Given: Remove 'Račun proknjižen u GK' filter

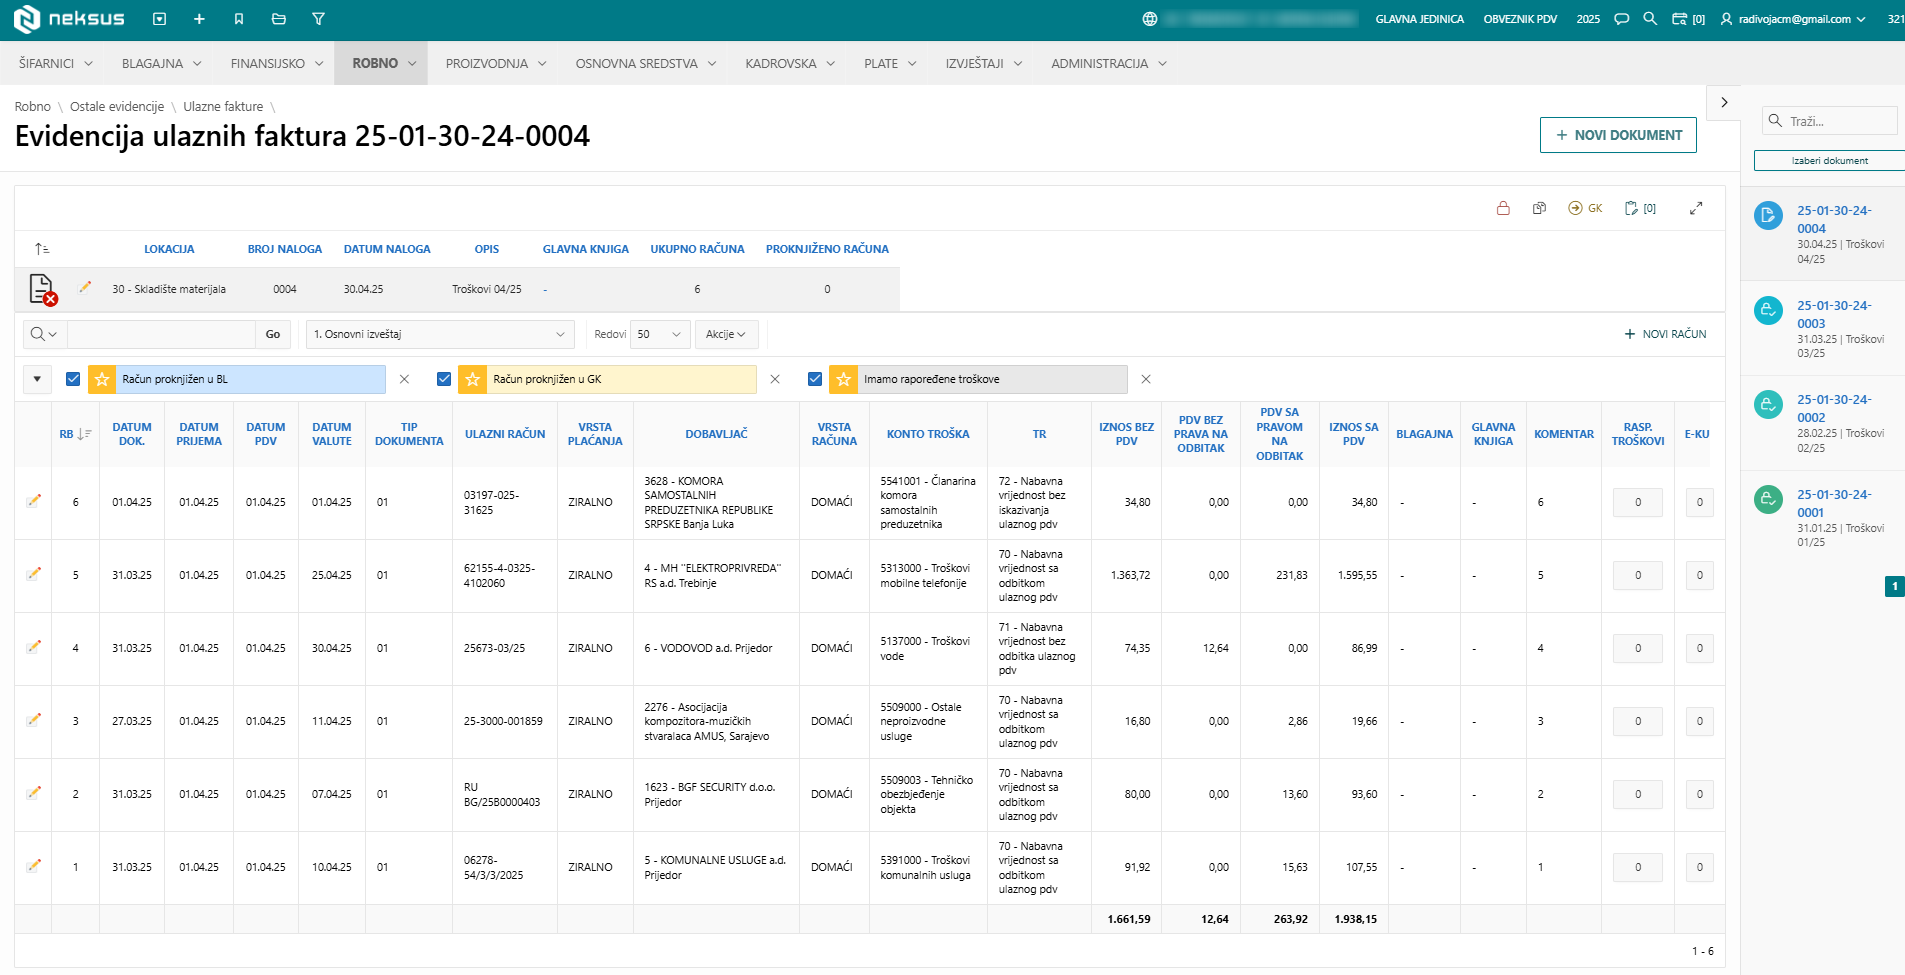Looking at the screenshot, I should [x=775, y=379].
